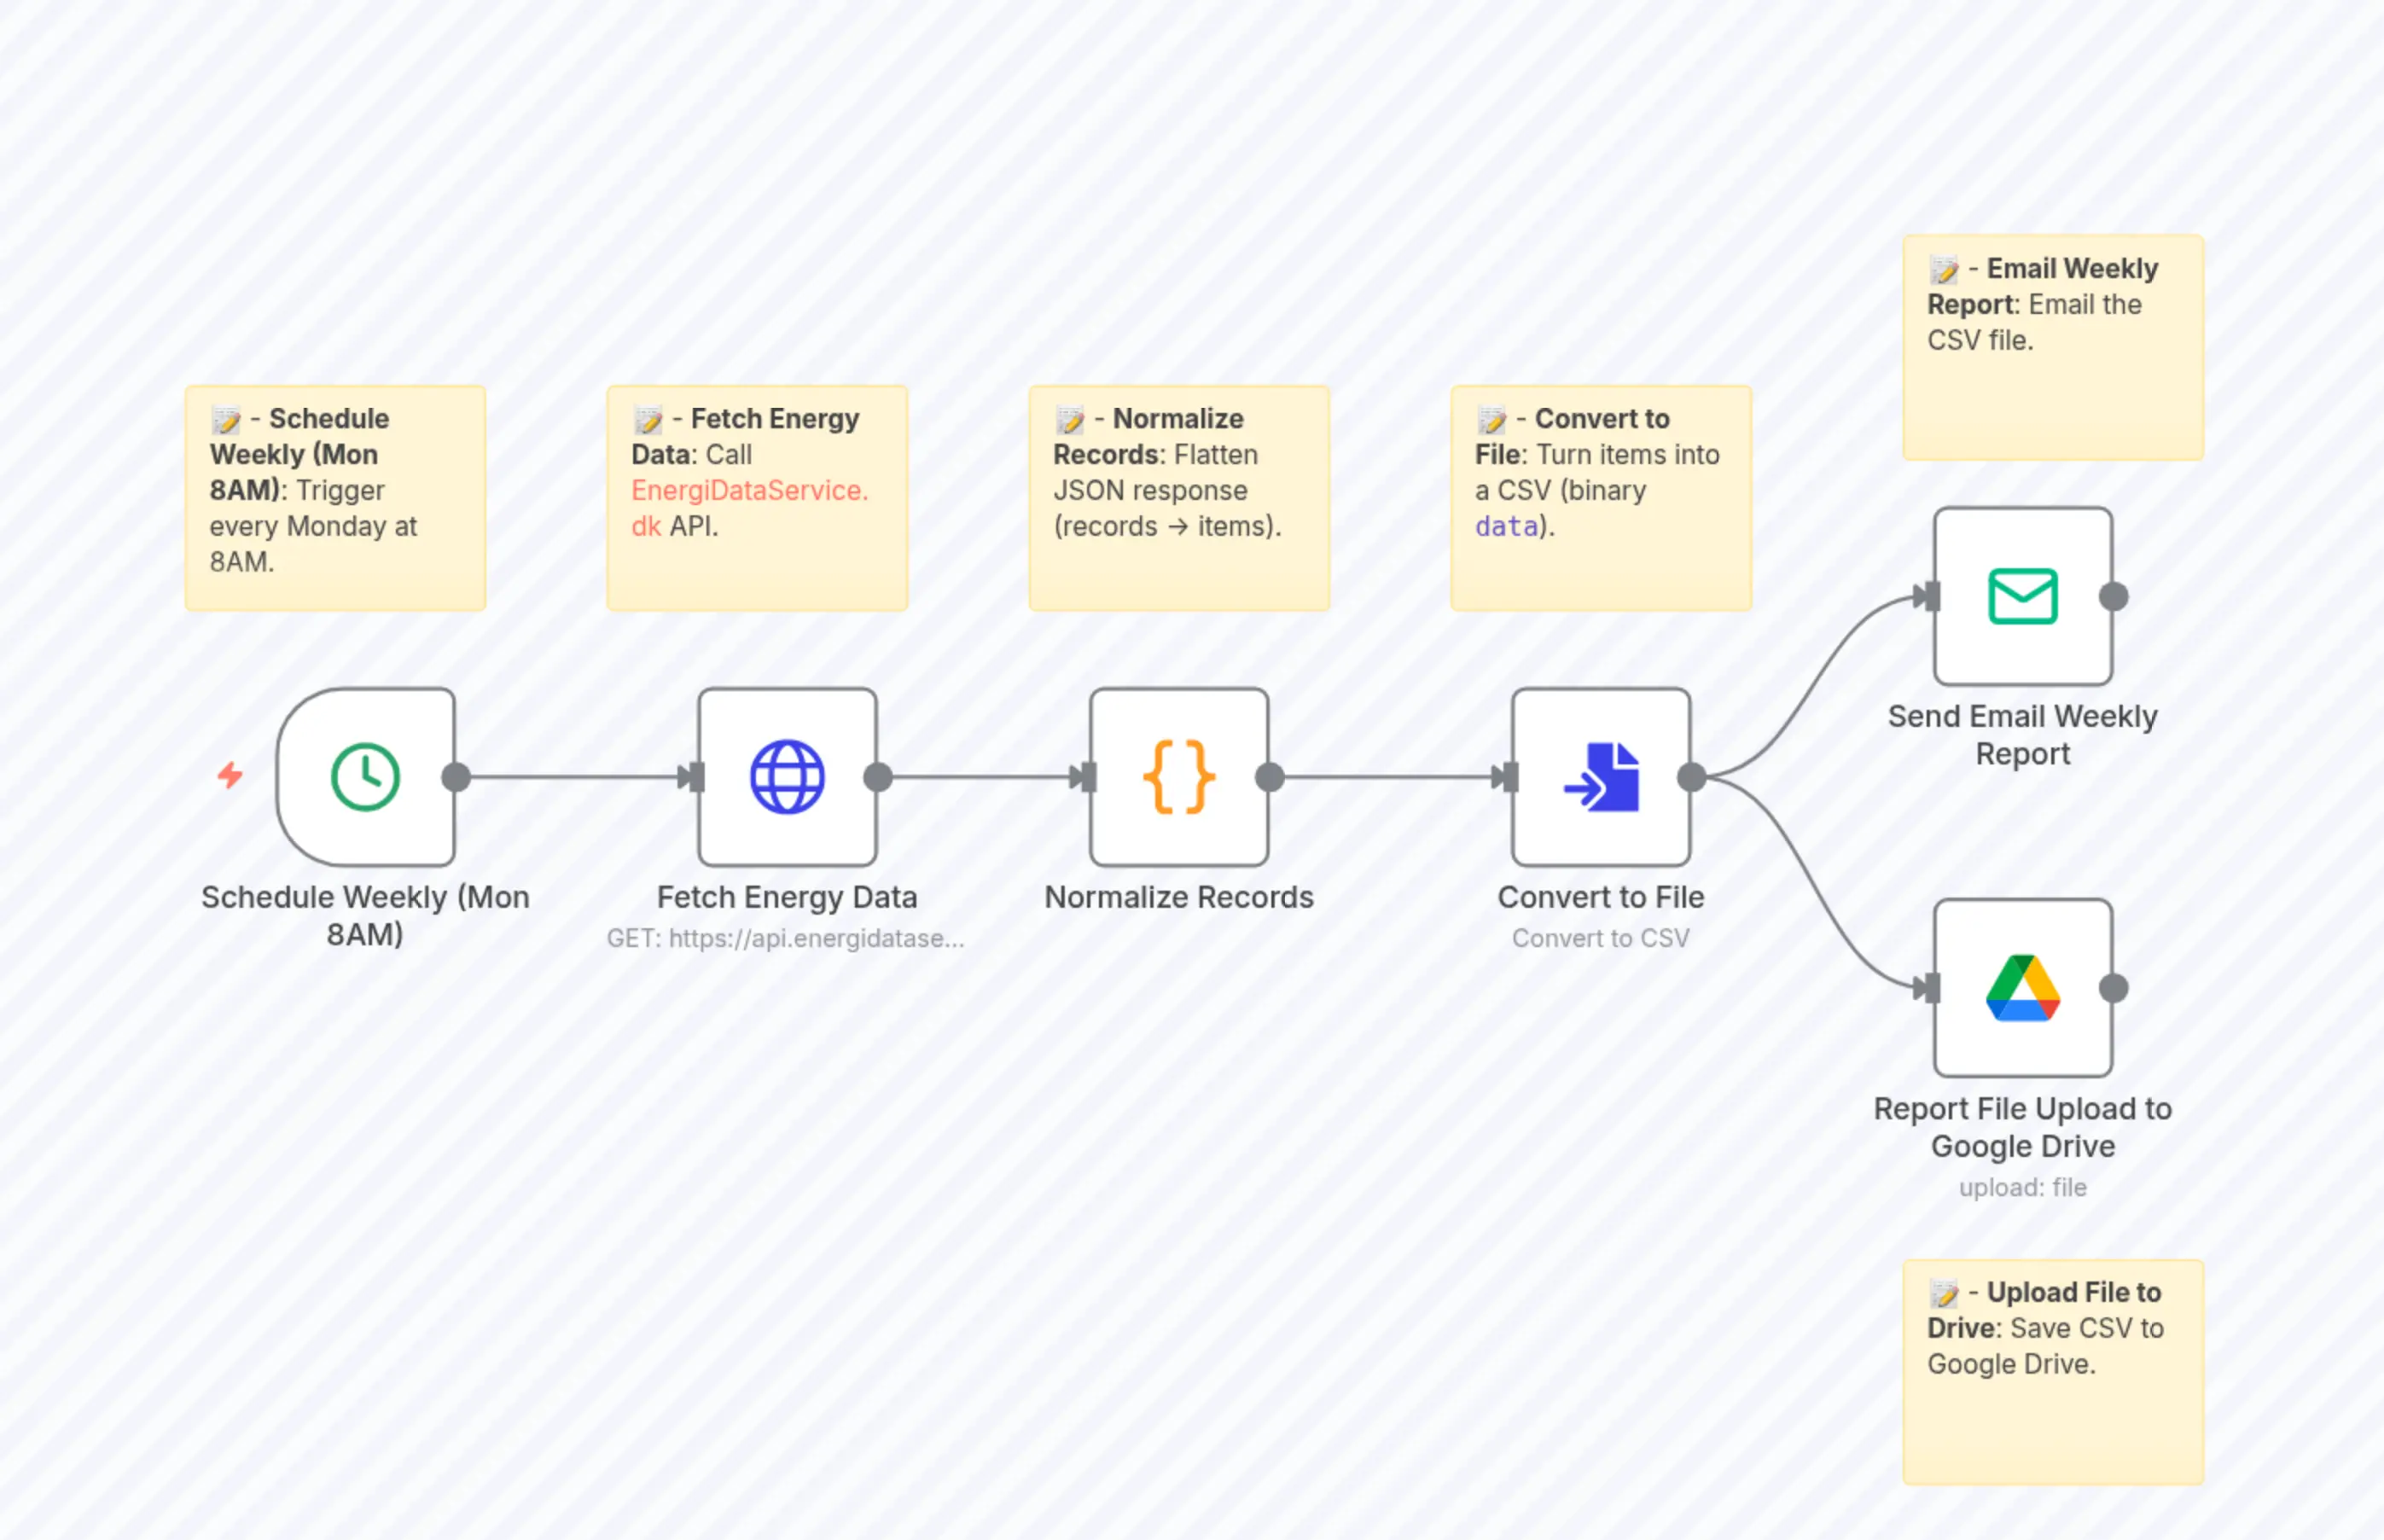Select the globe icon on Fetch Energy Data
Screen dimensions: 2384x1540
pos(788,778)
